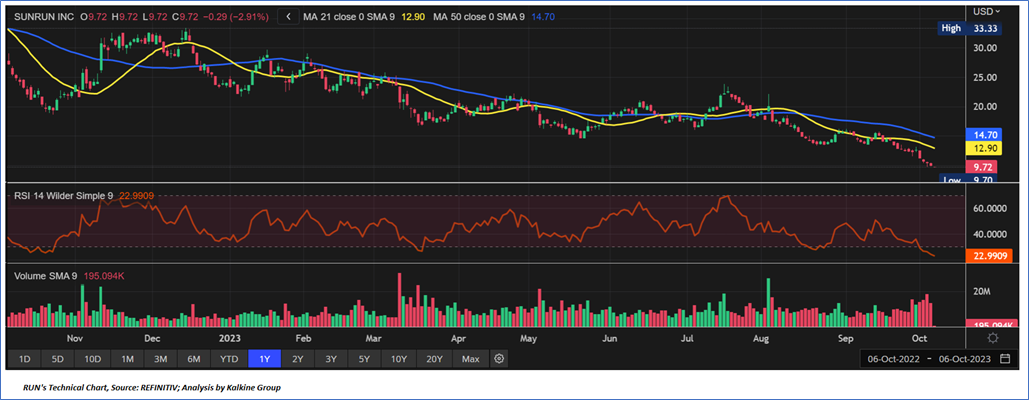Select the 5D time range
Viewport: 1029px width, 400px height.
tap(58, 359)
